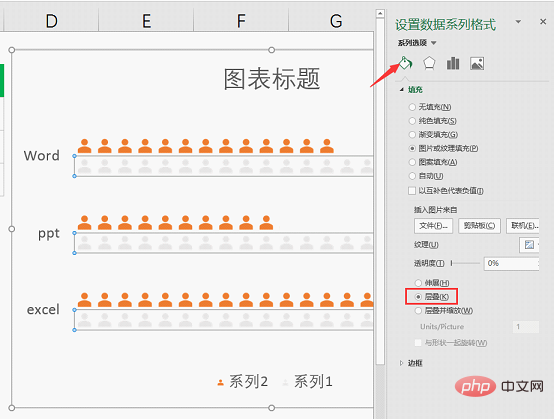
Task: Open the Series Options bar chart tab
Action: [453, 64]
